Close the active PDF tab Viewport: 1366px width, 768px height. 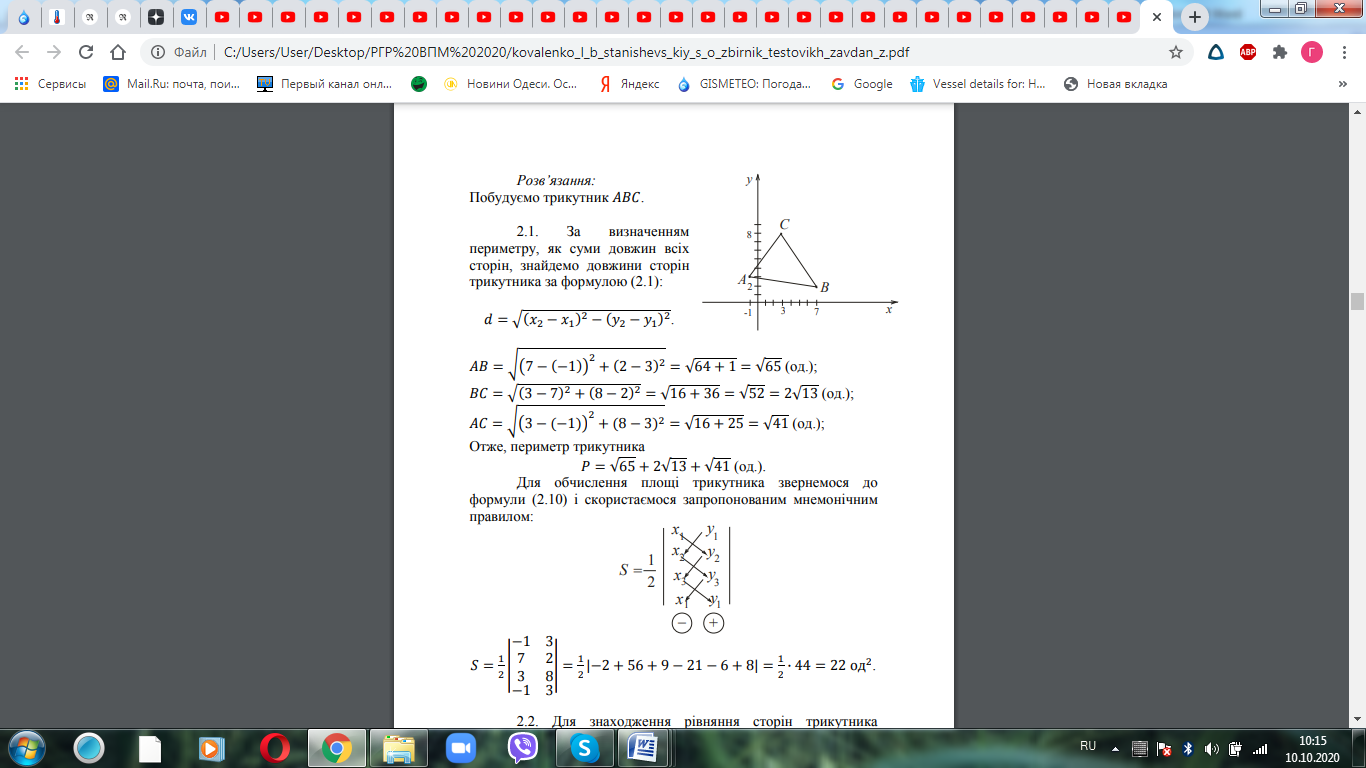[1157, 17]
